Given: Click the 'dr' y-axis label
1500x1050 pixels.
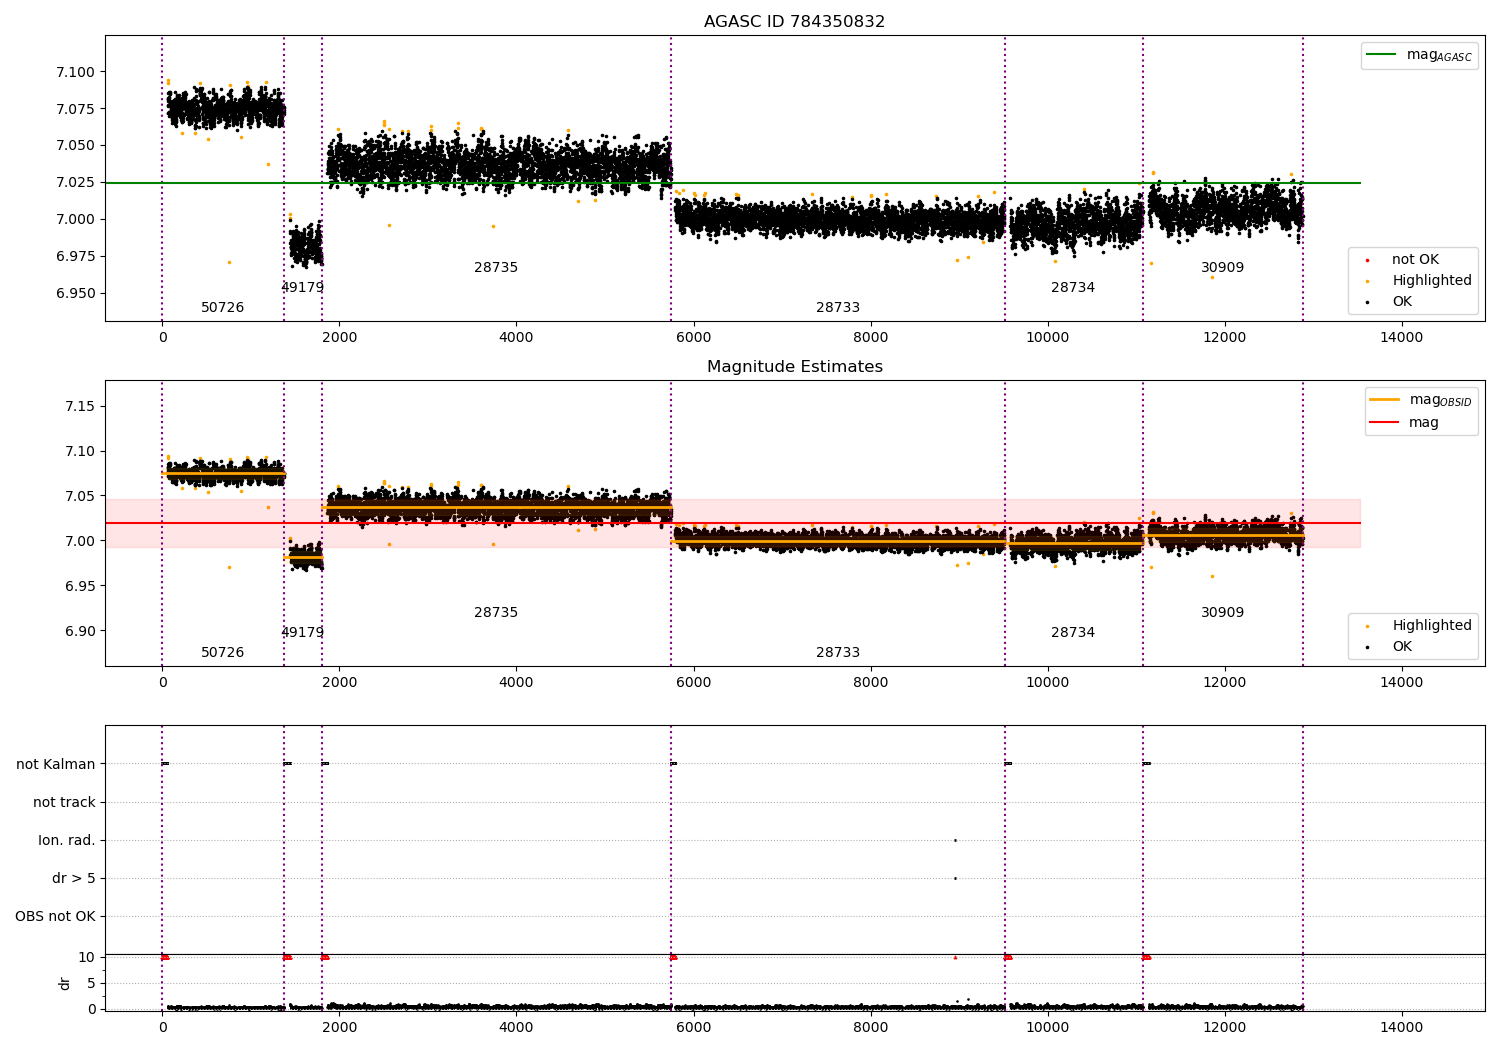Looking at the screenshot, I should coord(65,983).
